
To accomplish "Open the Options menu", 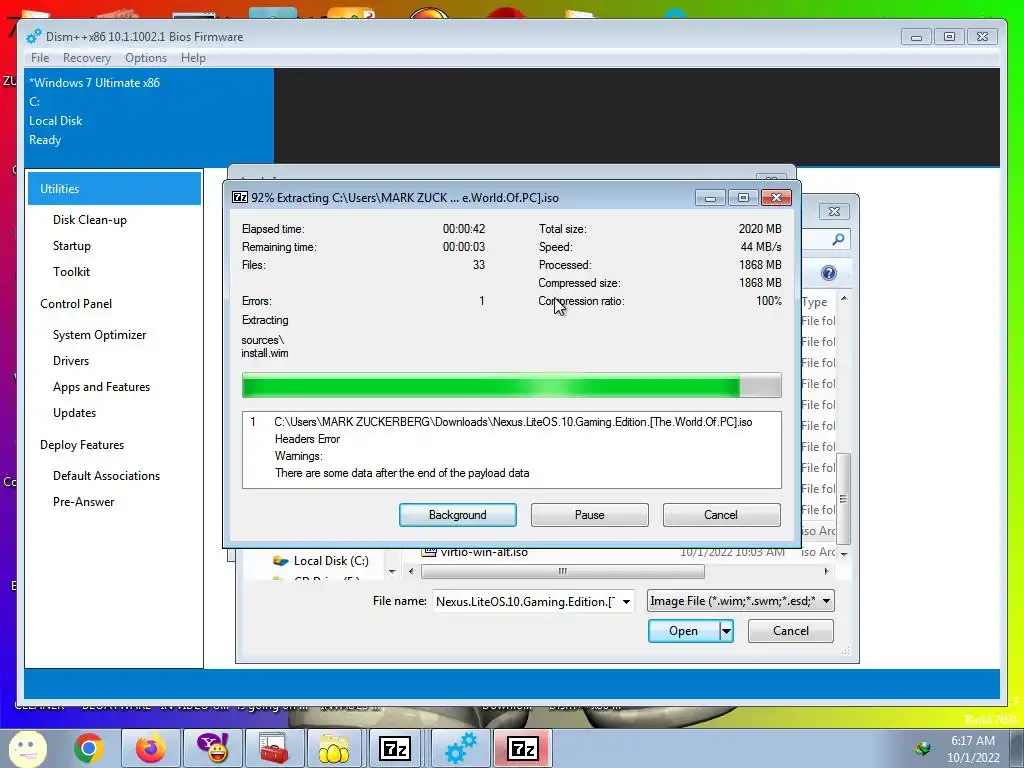I will click(146, 57).
